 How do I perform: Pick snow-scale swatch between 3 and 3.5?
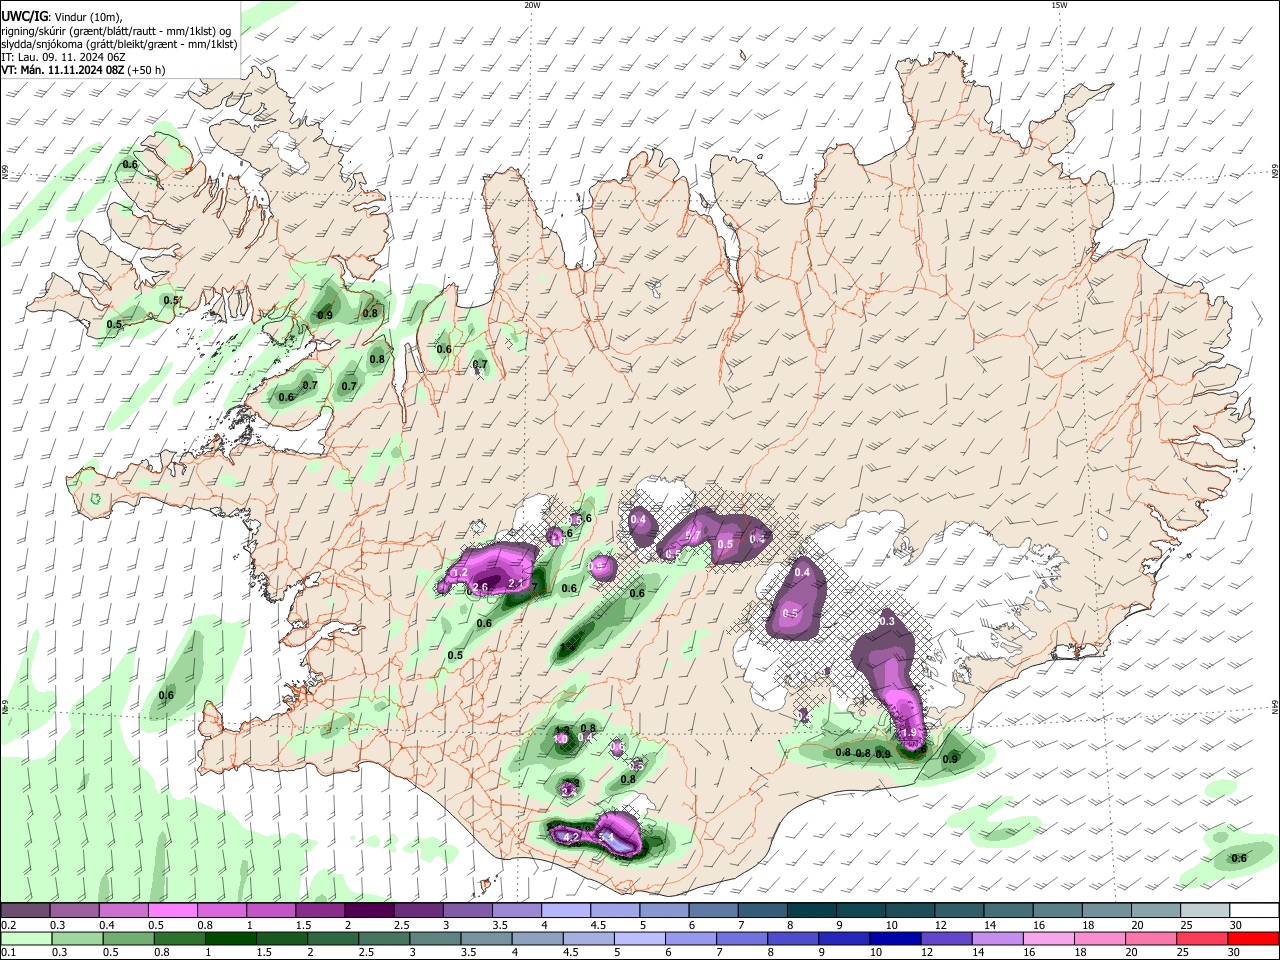coord(466,911)
